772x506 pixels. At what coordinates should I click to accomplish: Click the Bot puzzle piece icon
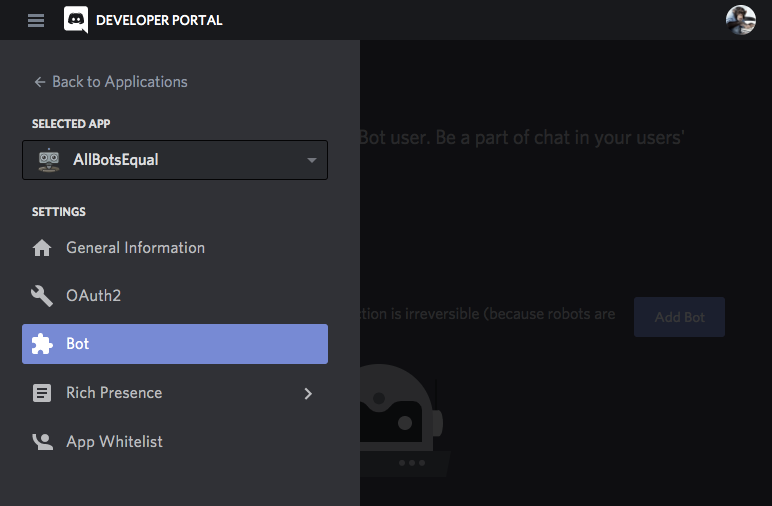pyautogui.click(x=42, y=344)
